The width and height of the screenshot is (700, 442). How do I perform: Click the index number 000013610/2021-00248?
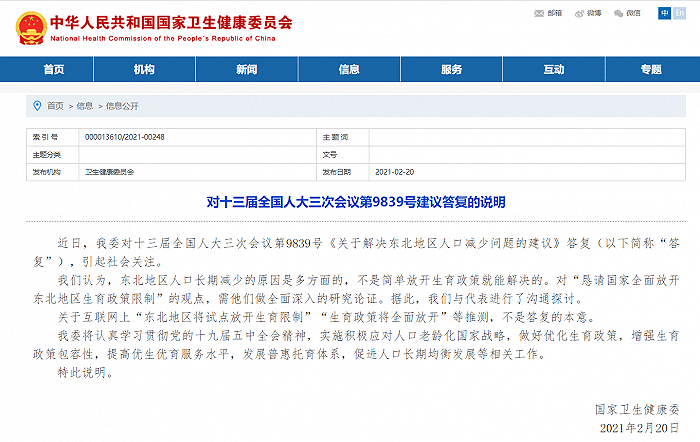point(126,137)
